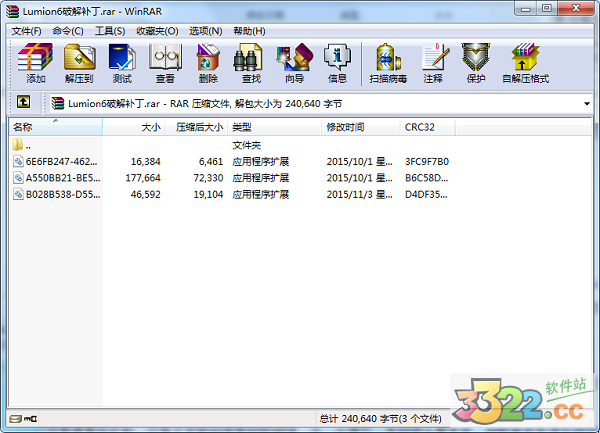The height and width of the screenshot is (433, 600).
Task: Open the Tools (工具) menu
Action: click(x=110, y=31)
